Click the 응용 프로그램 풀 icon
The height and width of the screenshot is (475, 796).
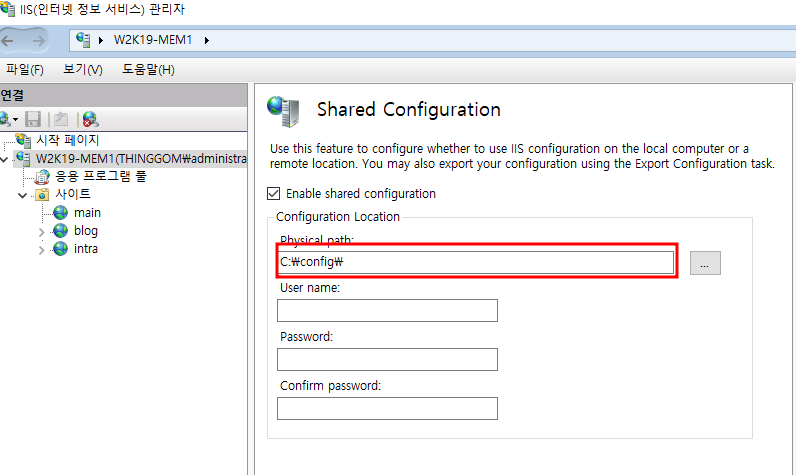coord(42,177)
